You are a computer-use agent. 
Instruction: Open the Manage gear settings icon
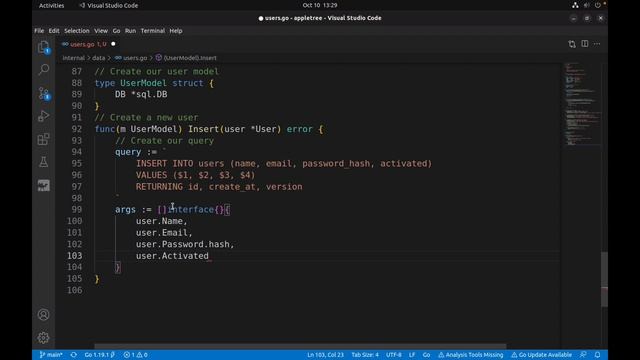(x=44, y=338)
